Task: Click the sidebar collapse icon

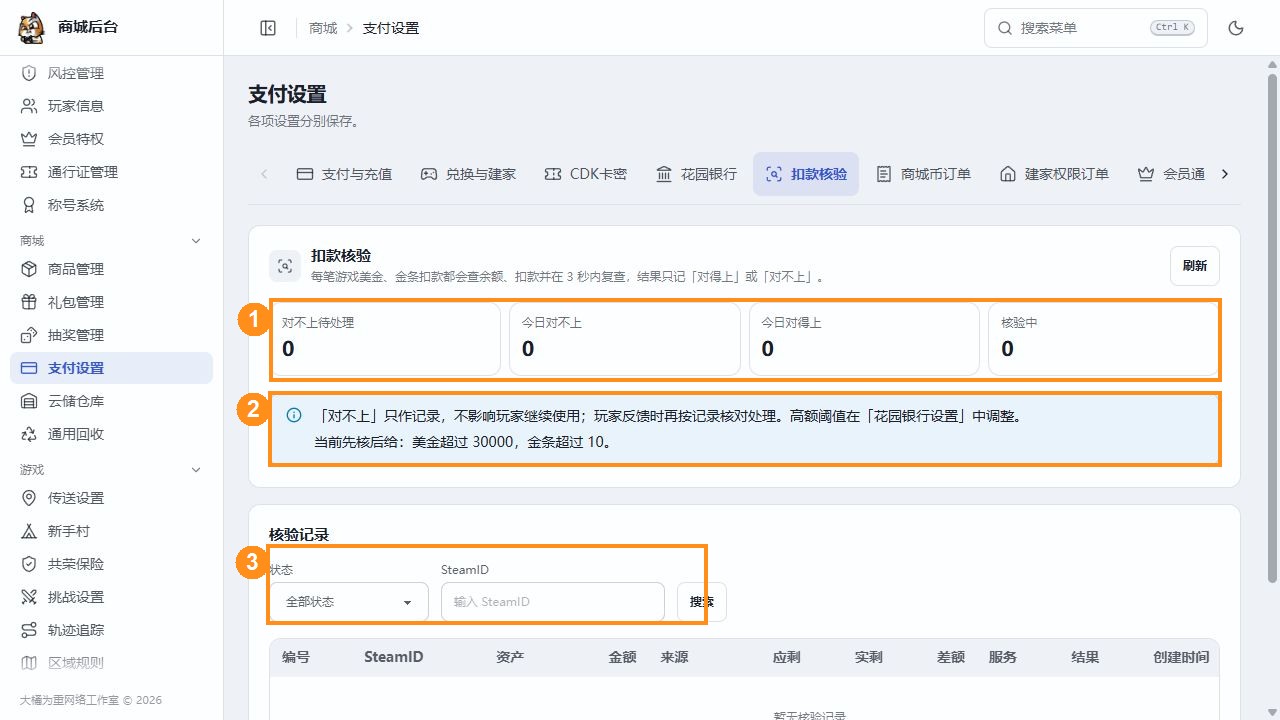Action: point(268,28)
